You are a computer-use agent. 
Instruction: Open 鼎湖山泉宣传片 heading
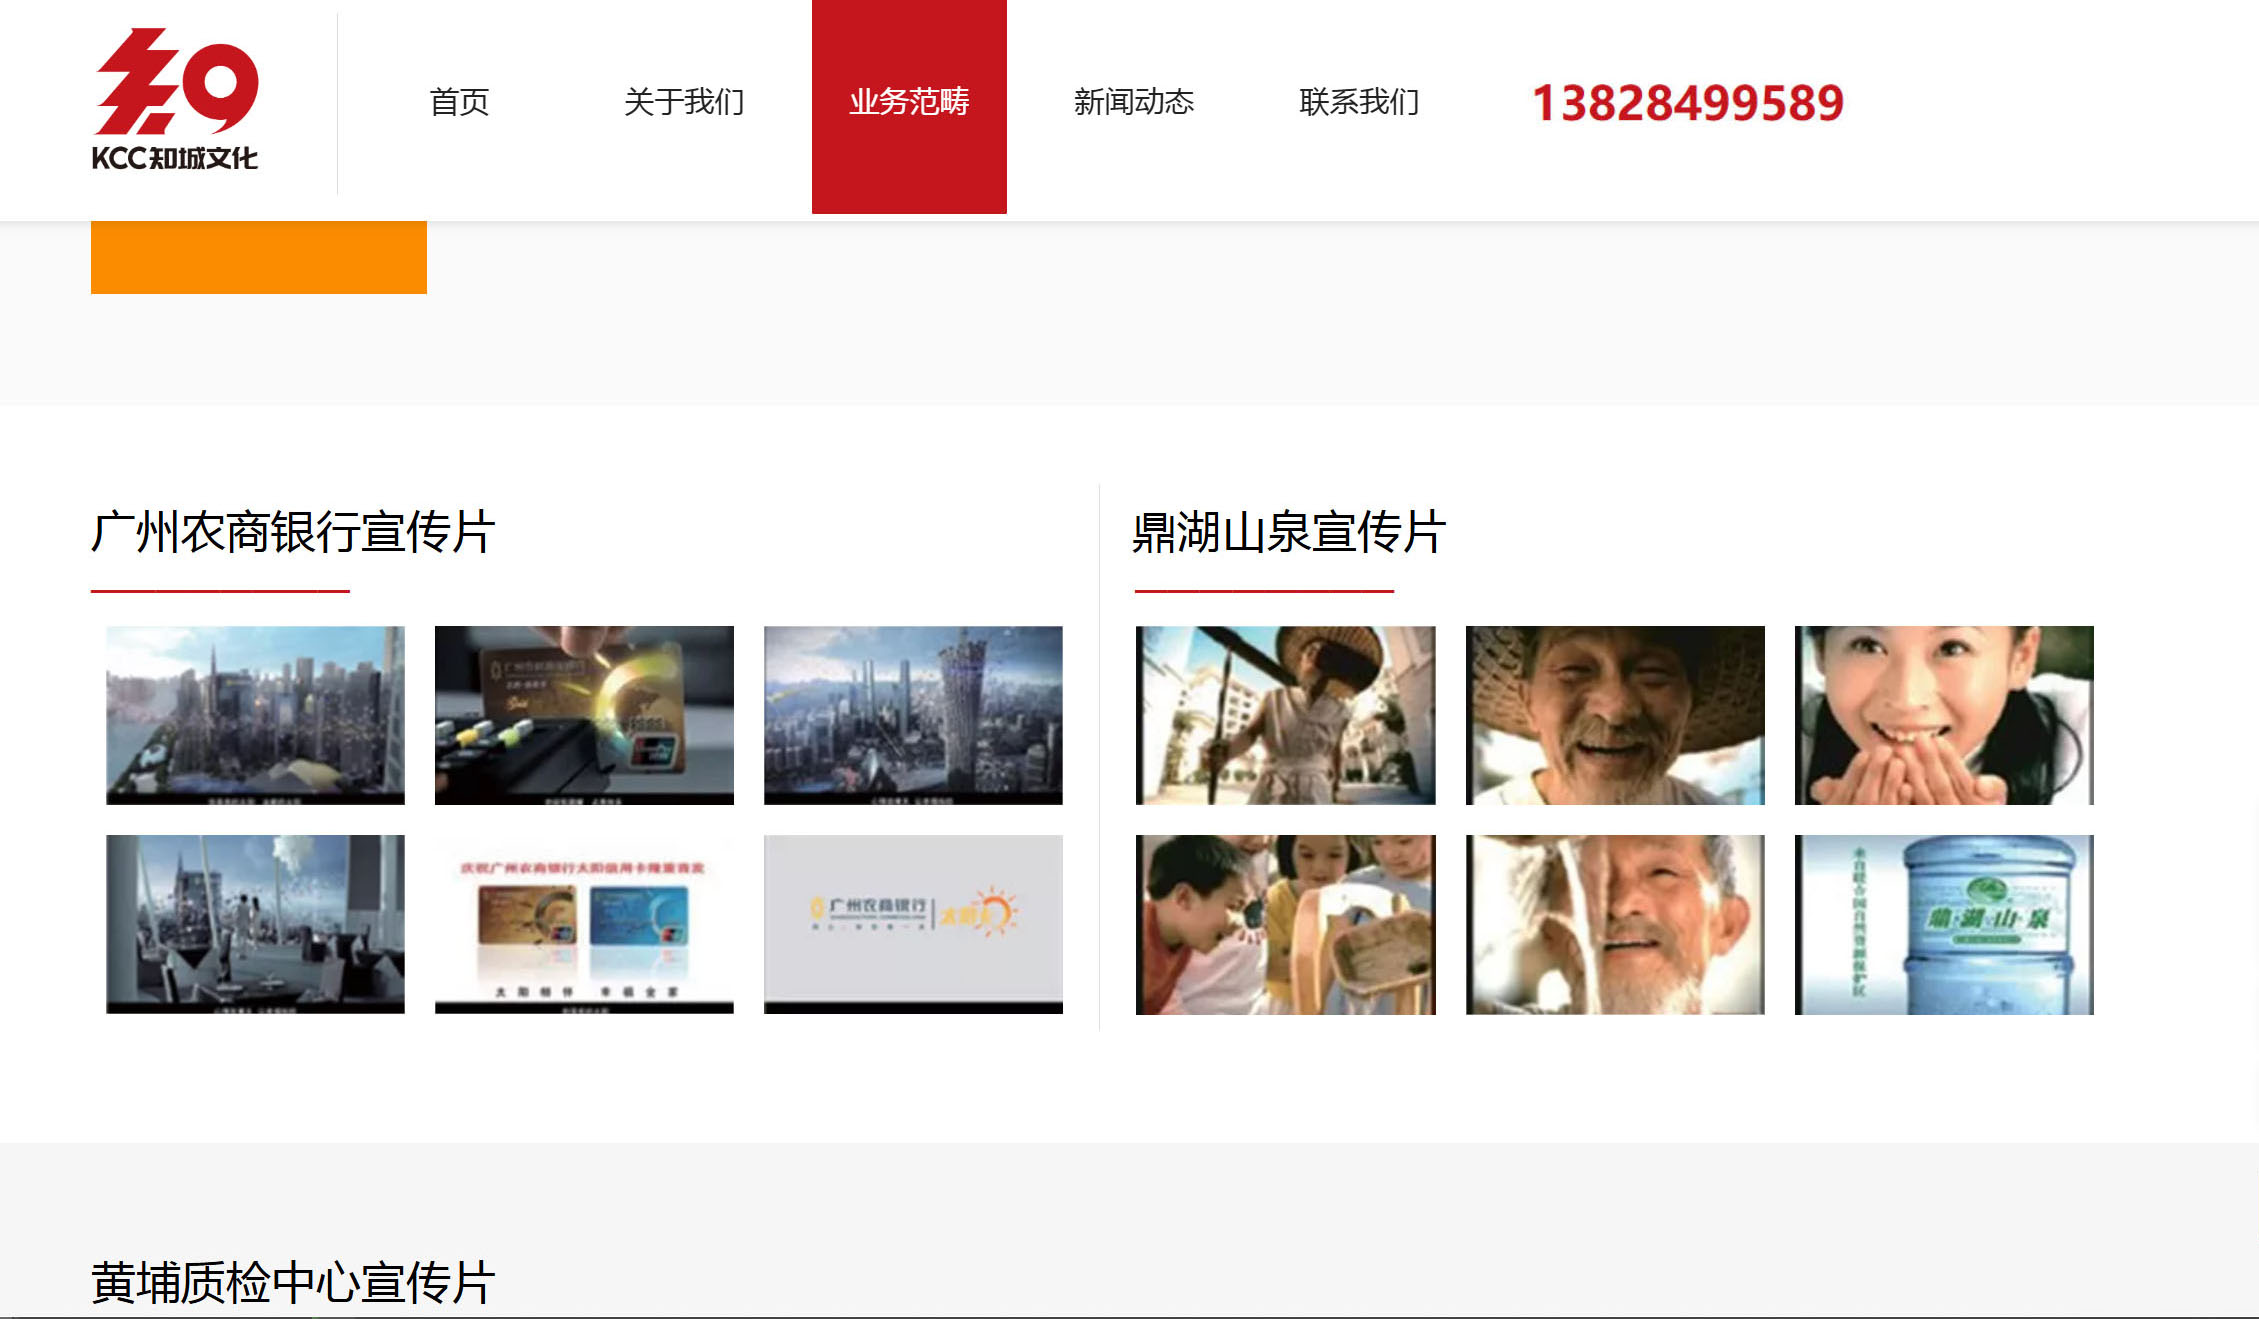tap(1289, 532)
